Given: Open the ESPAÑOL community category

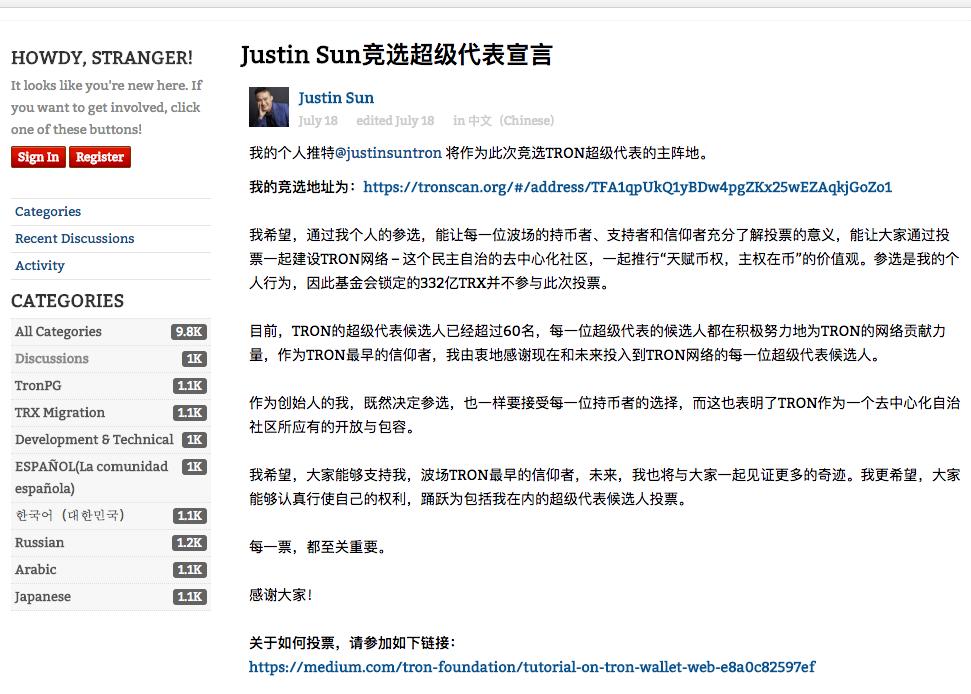Looking at the screenshot, I should click(x=91, y=477).
